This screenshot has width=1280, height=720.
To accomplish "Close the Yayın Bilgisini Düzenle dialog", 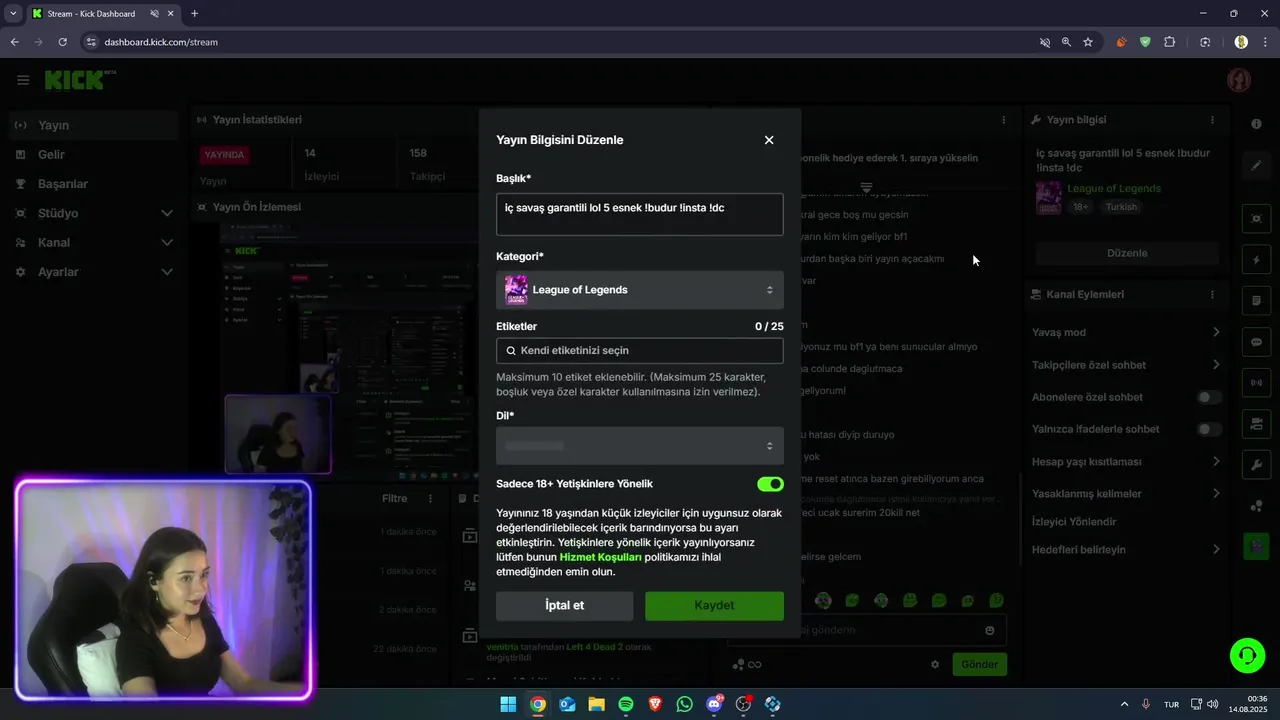I will pyautogui.click(x=769, y=140).
